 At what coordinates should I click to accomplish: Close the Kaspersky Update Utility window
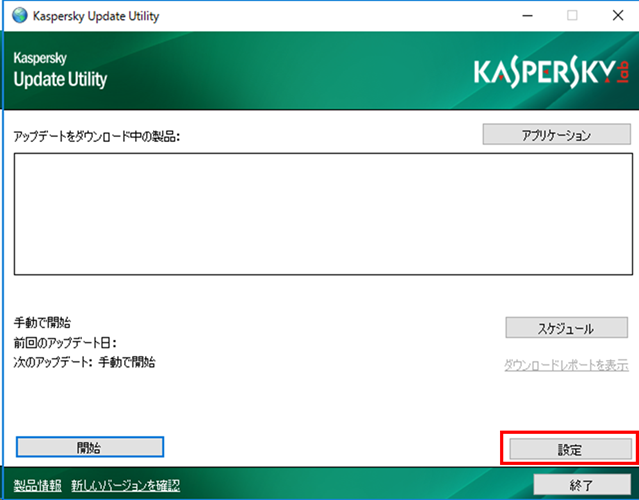point(618,16)
